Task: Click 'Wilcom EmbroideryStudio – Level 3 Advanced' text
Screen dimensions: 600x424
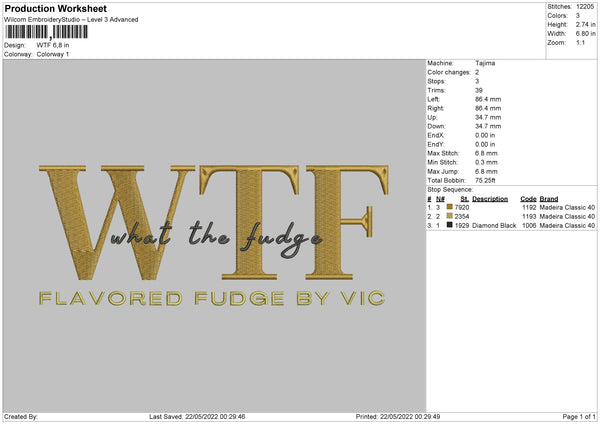Action: click(71, 20)
